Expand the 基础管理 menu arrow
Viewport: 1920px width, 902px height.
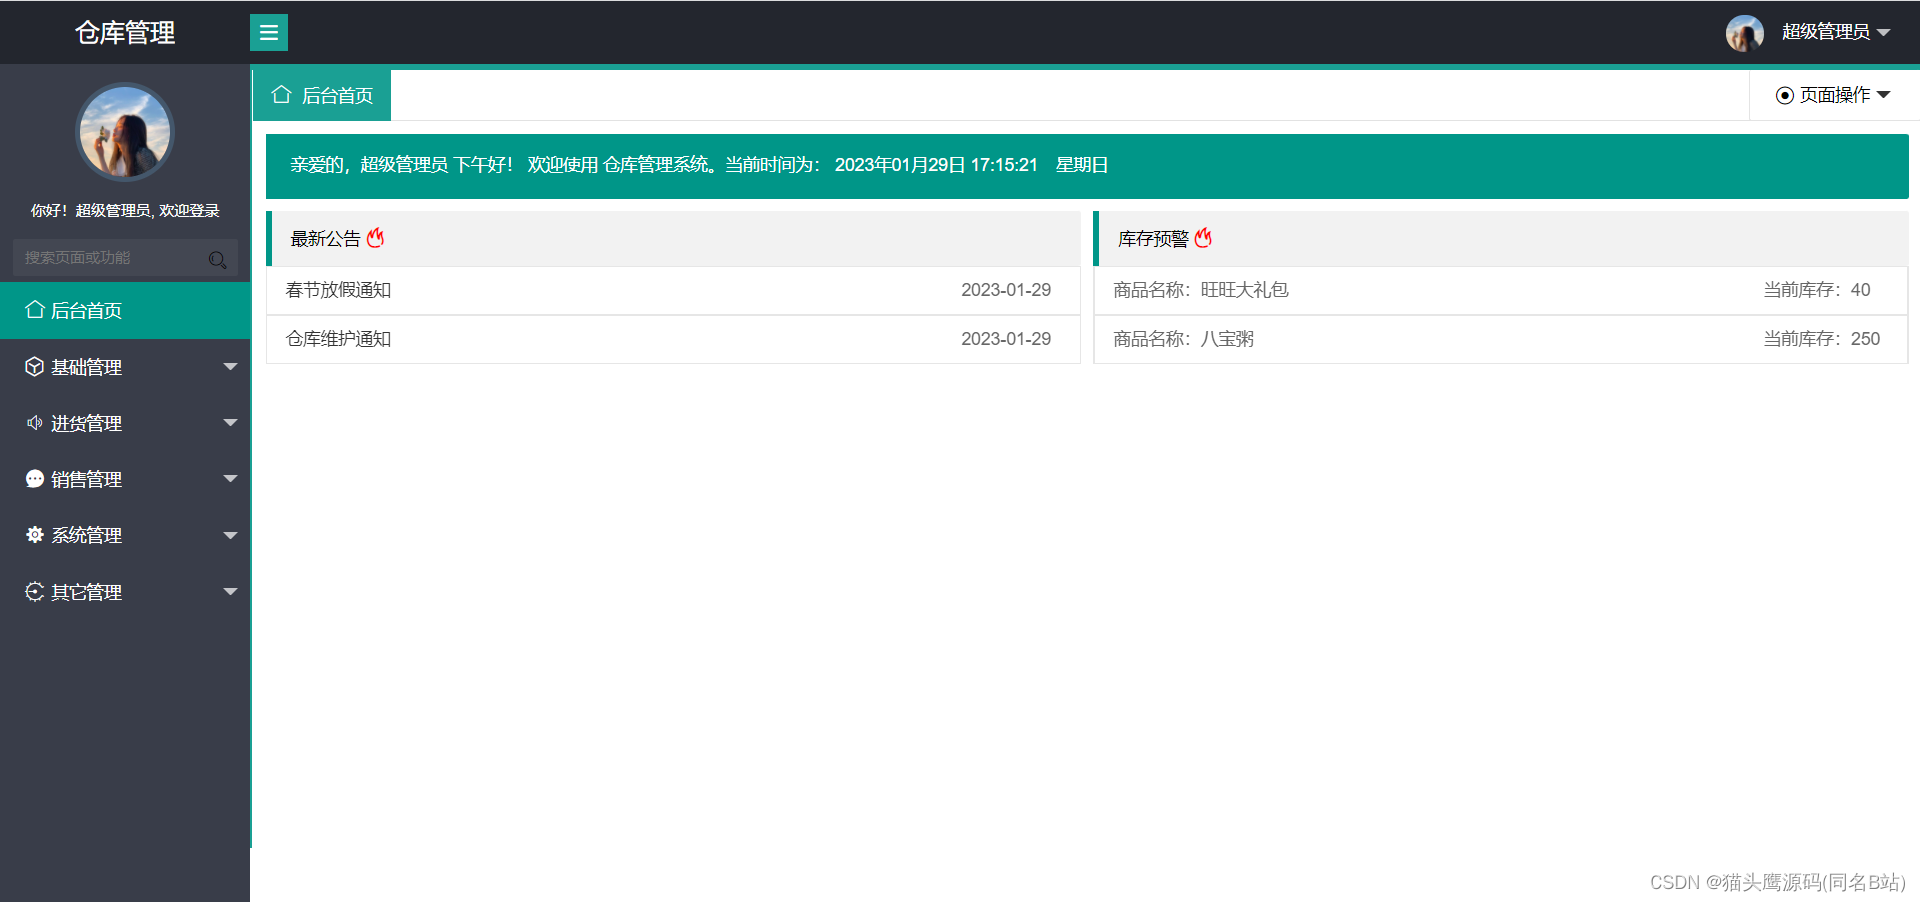231,367
